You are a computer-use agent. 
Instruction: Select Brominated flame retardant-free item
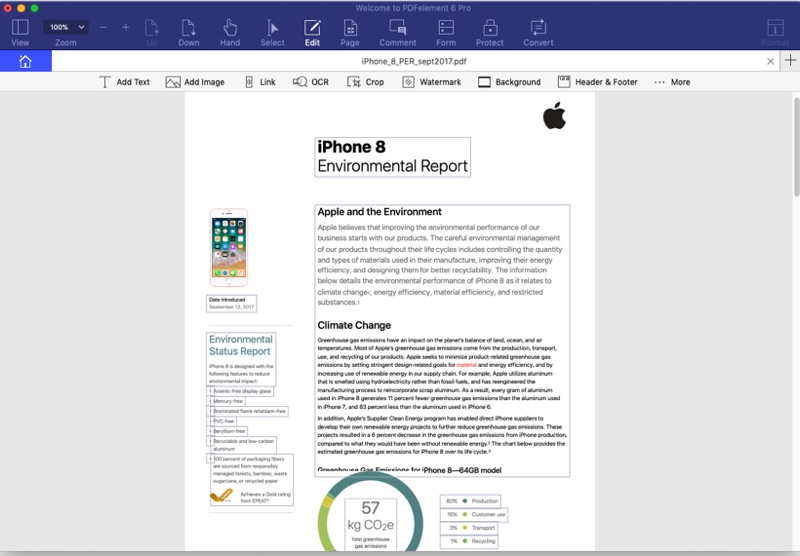pyautogui.click(x=248, y=411)
